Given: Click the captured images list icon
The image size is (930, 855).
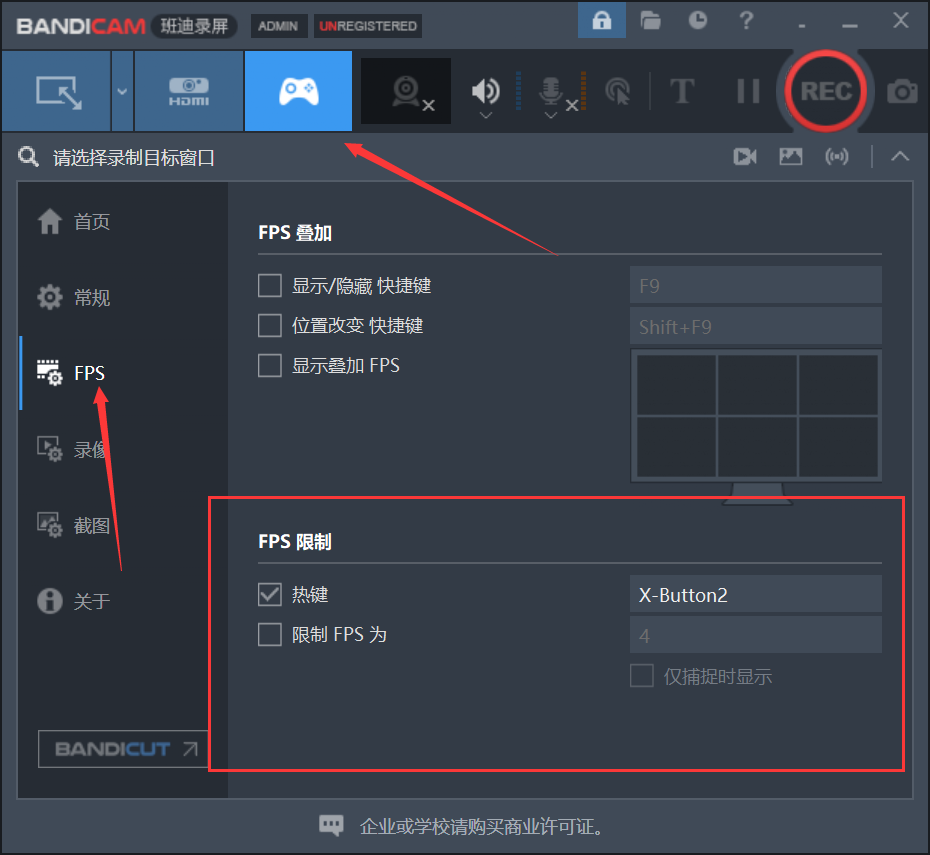Looking at the screenshot, I should pyautogui.click(x=791, y=156).
